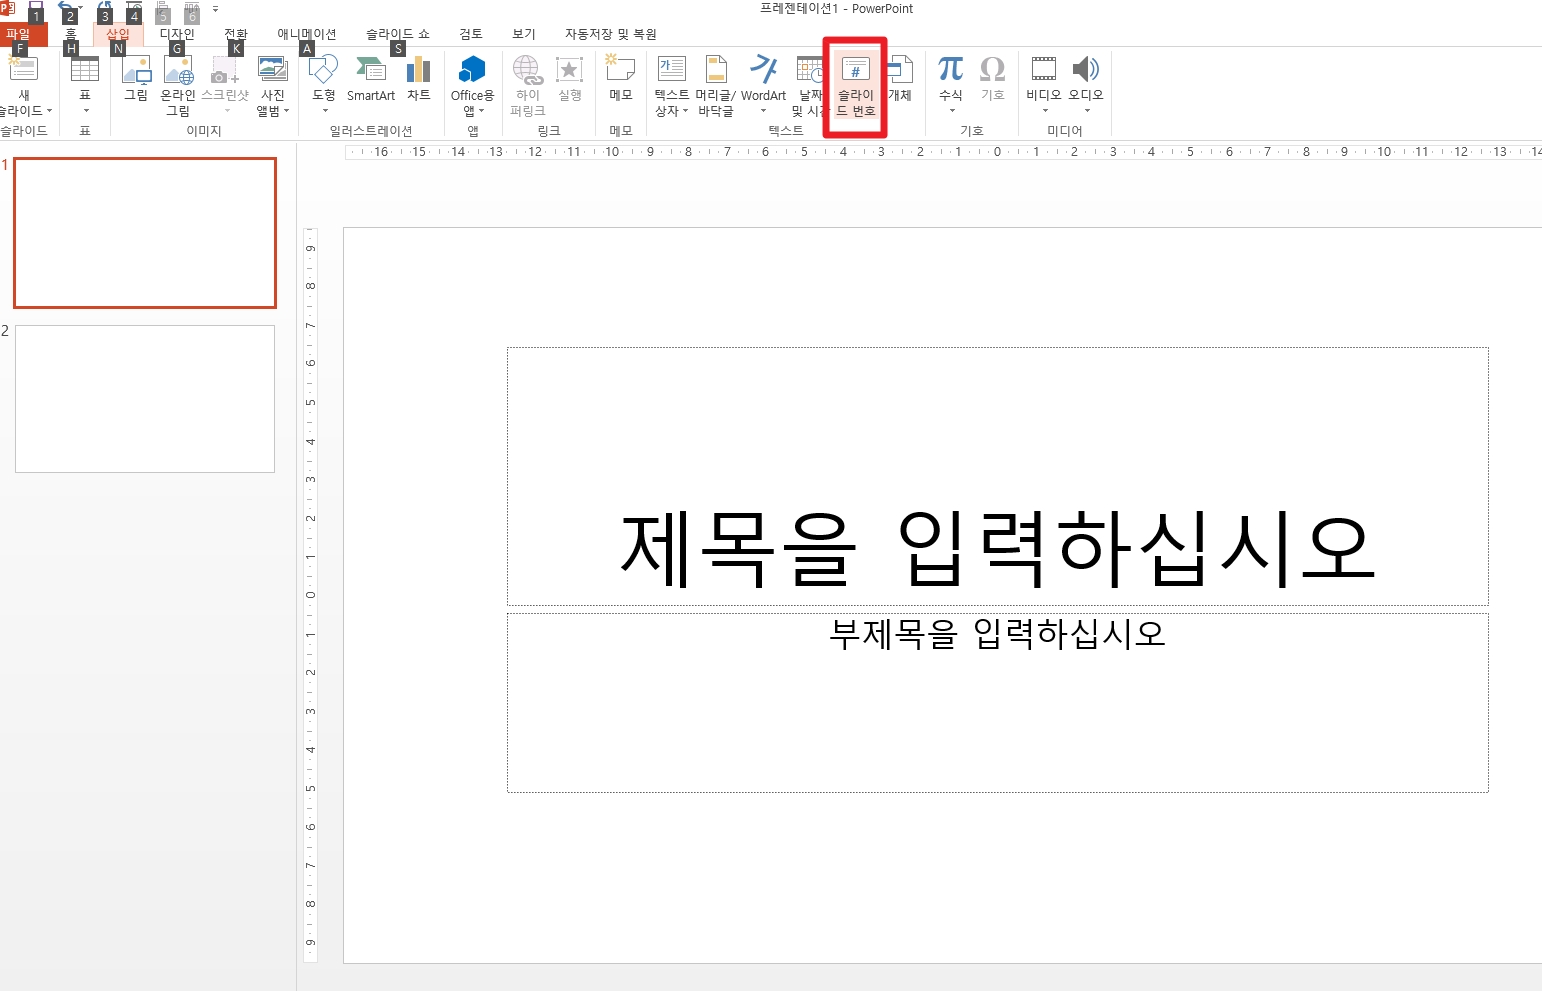Open the 자동저장 및 복원 tab
Screen dimensions: 1542x991
(610, 34)
